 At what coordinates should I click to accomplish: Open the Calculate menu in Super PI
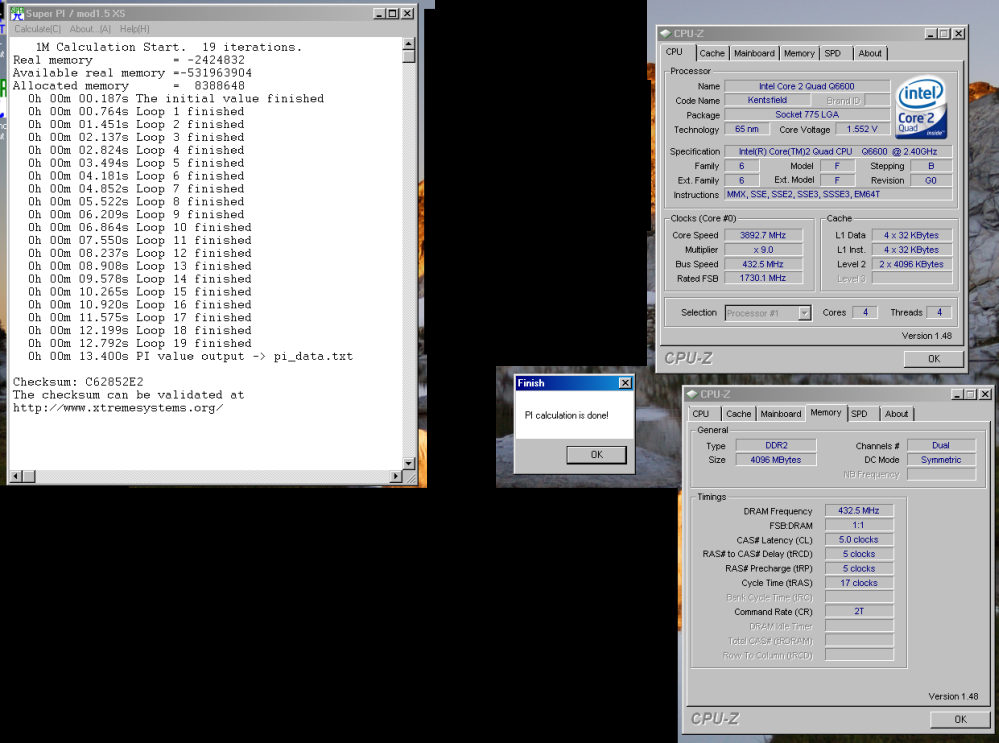click(x=38, y=29)
